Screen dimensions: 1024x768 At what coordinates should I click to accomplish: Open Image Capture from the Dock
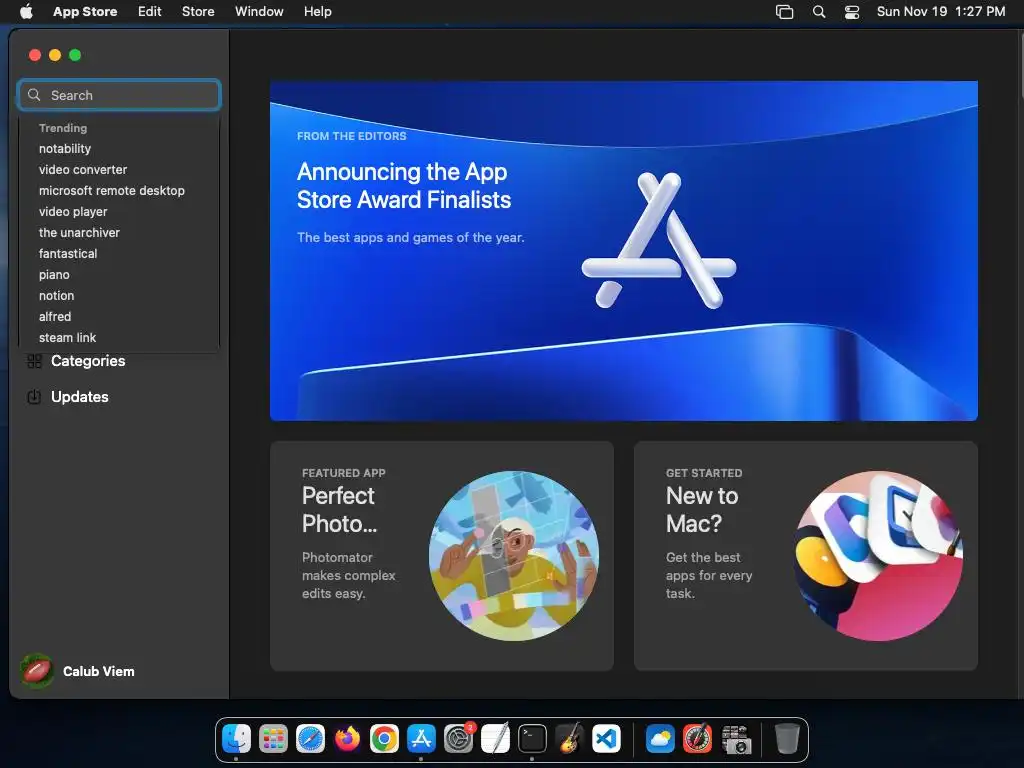(737, 739)
